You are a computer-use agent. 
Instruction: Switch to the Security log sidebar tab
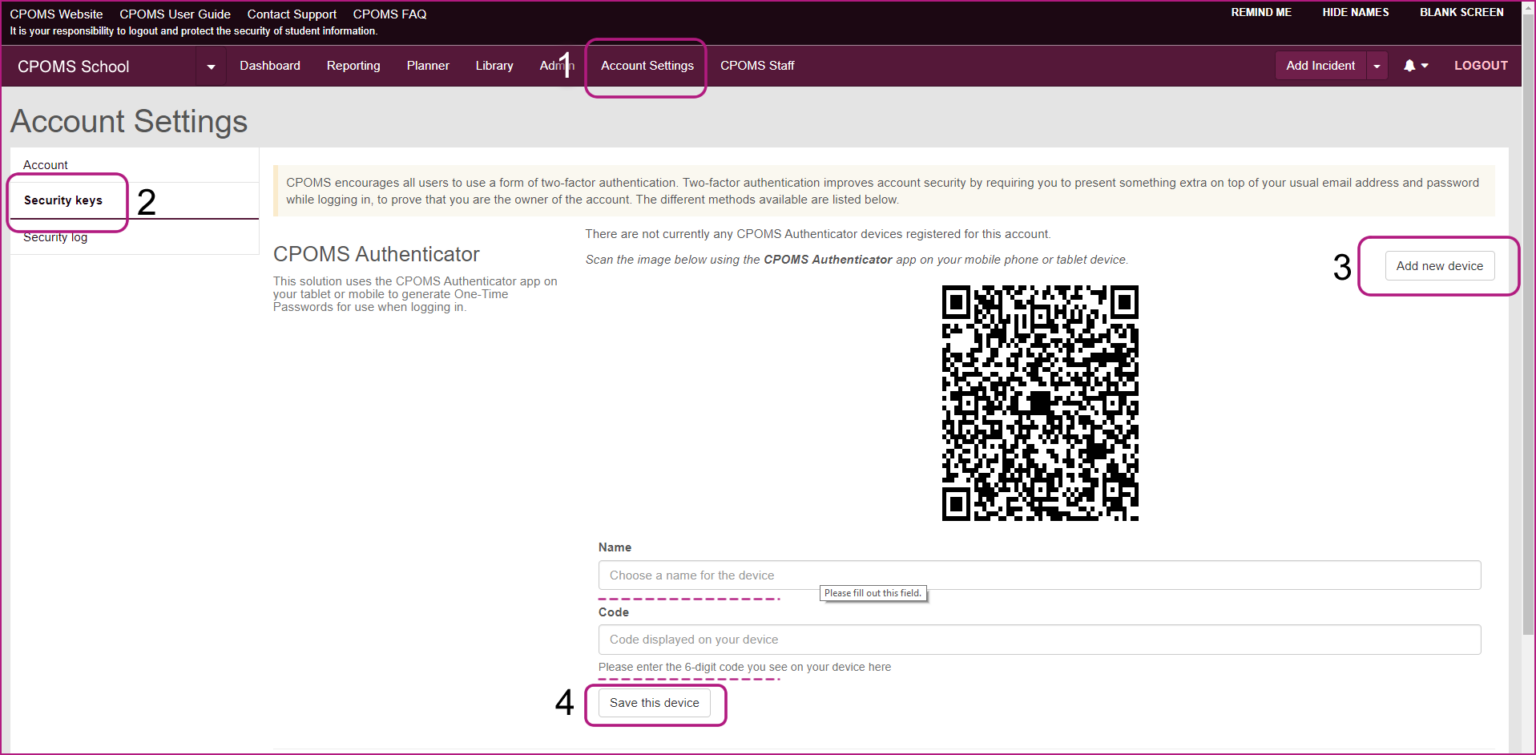(x=55, y=238)
